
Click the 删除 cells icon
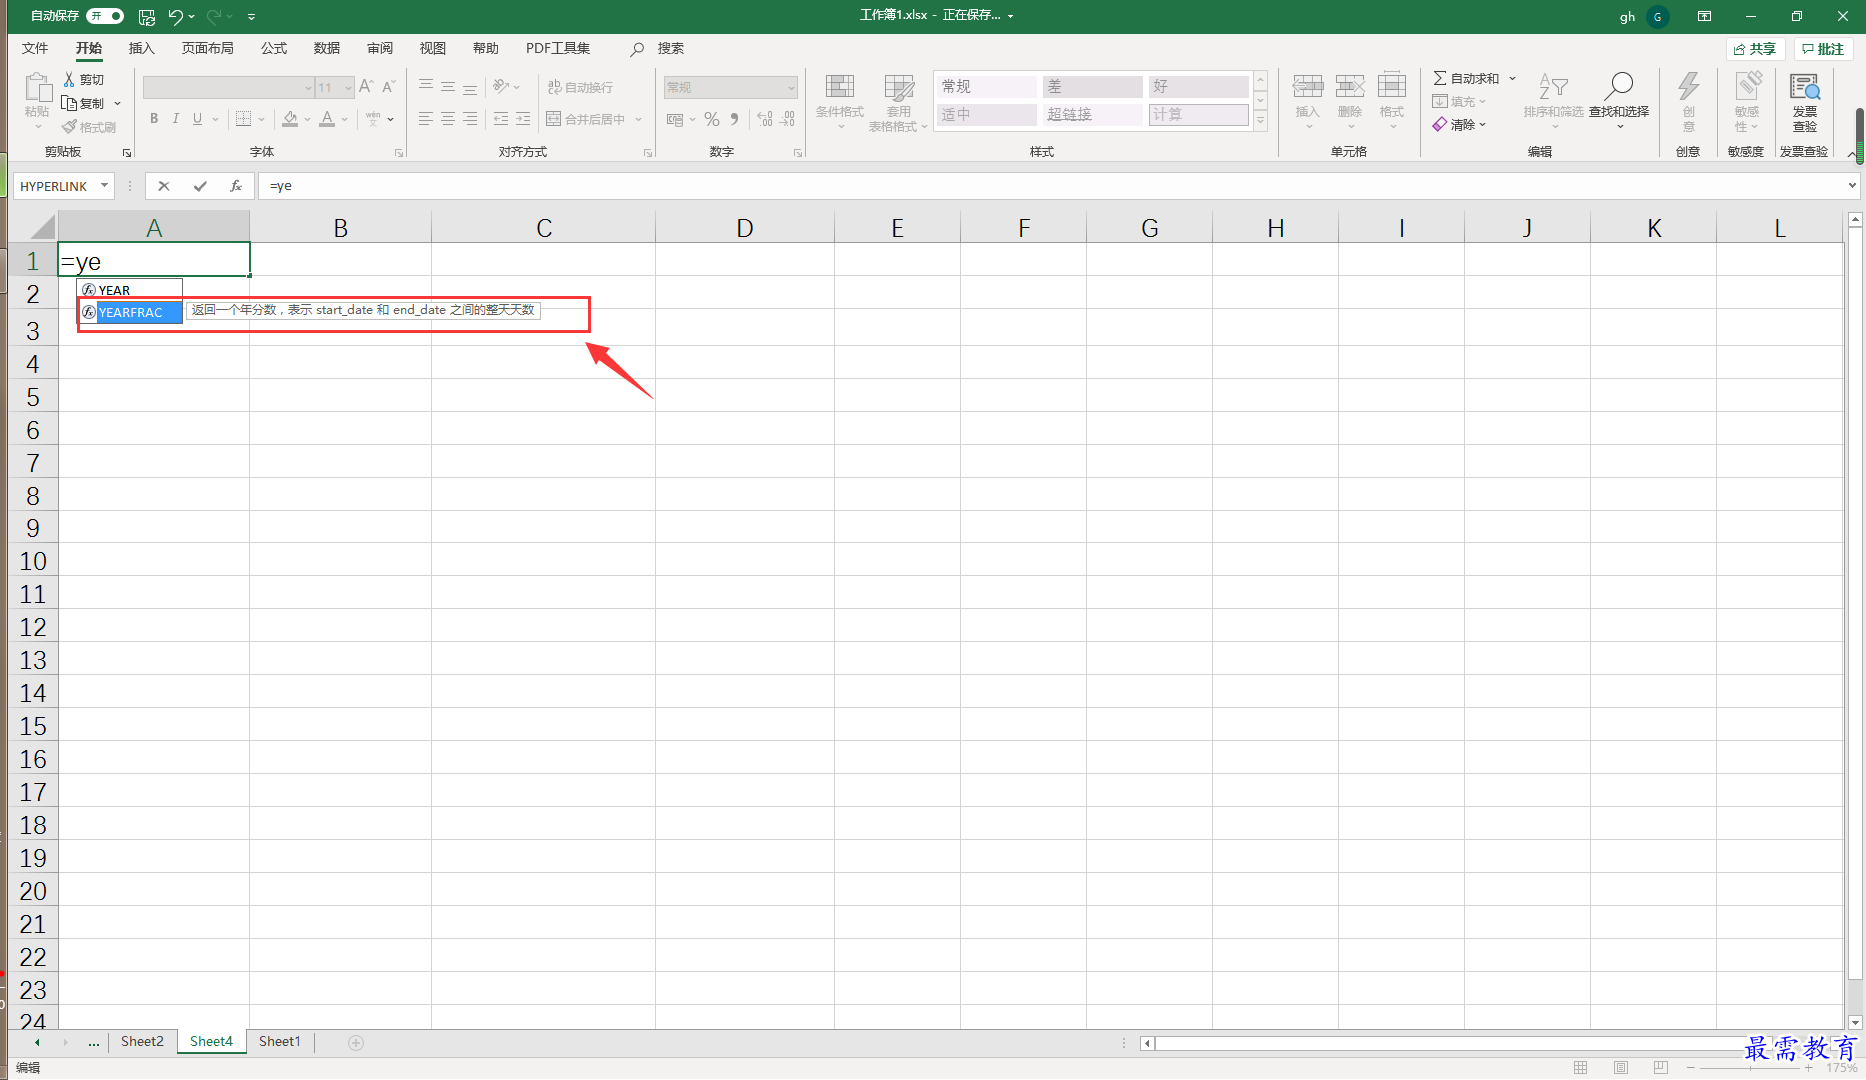point(1350,87)
